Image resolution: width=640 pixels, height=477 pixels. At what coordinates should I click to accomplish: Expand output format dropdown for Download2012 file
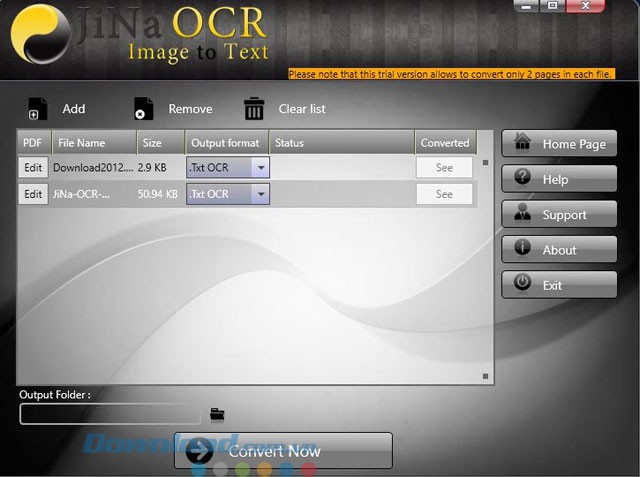260,168
